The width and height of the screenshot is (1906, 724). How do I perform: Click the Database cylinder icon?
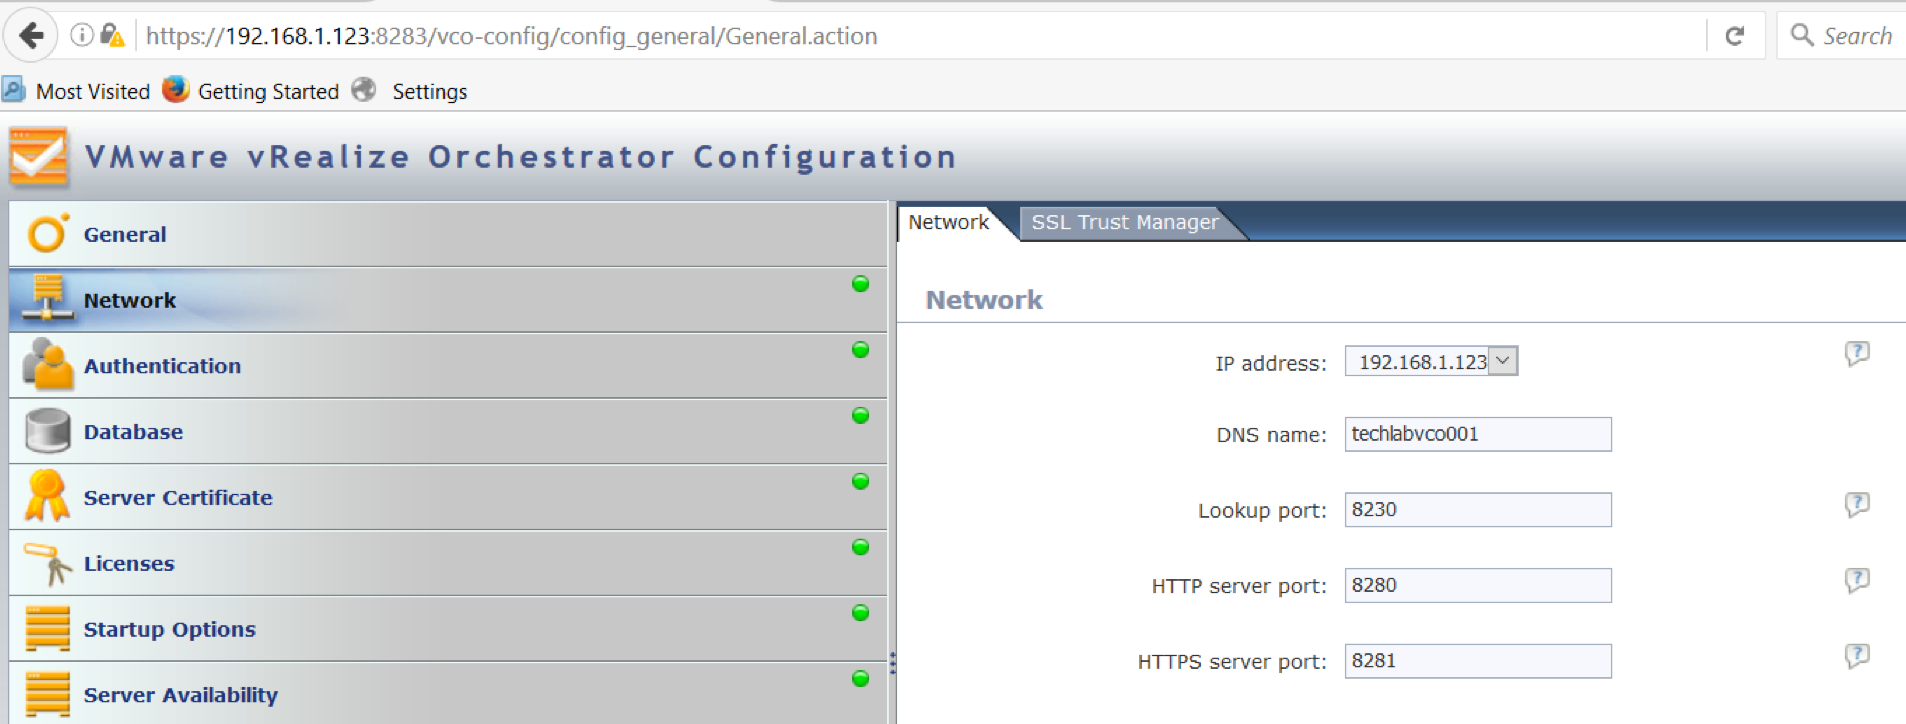[47, 431]
